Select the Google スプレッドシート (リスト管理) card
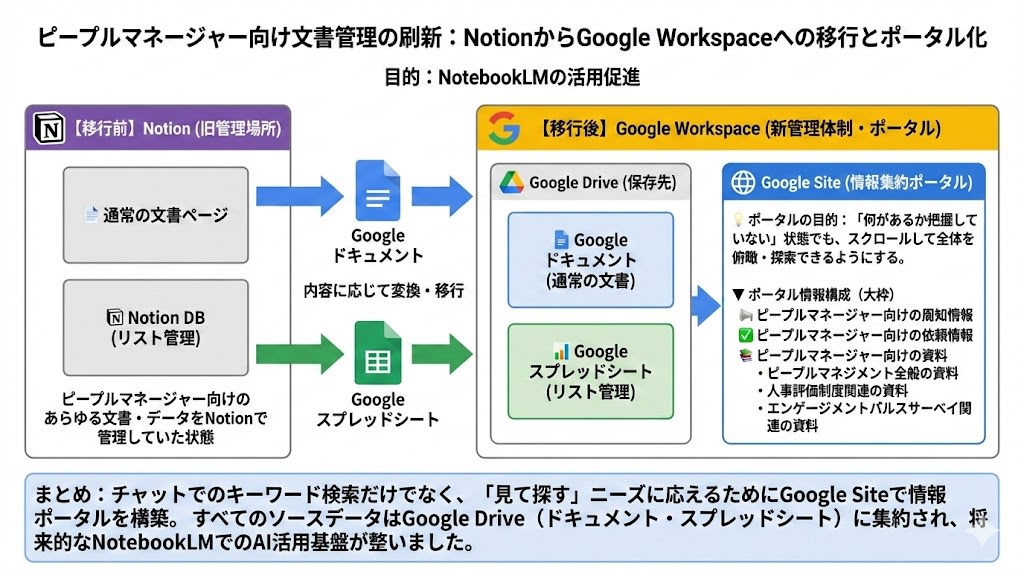 pyautogui.click(x=590, y=371)
